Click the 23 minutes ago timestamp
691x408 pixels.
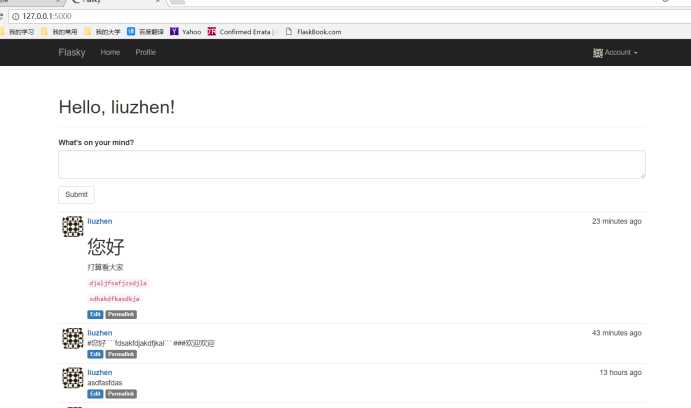click(617, 221)
